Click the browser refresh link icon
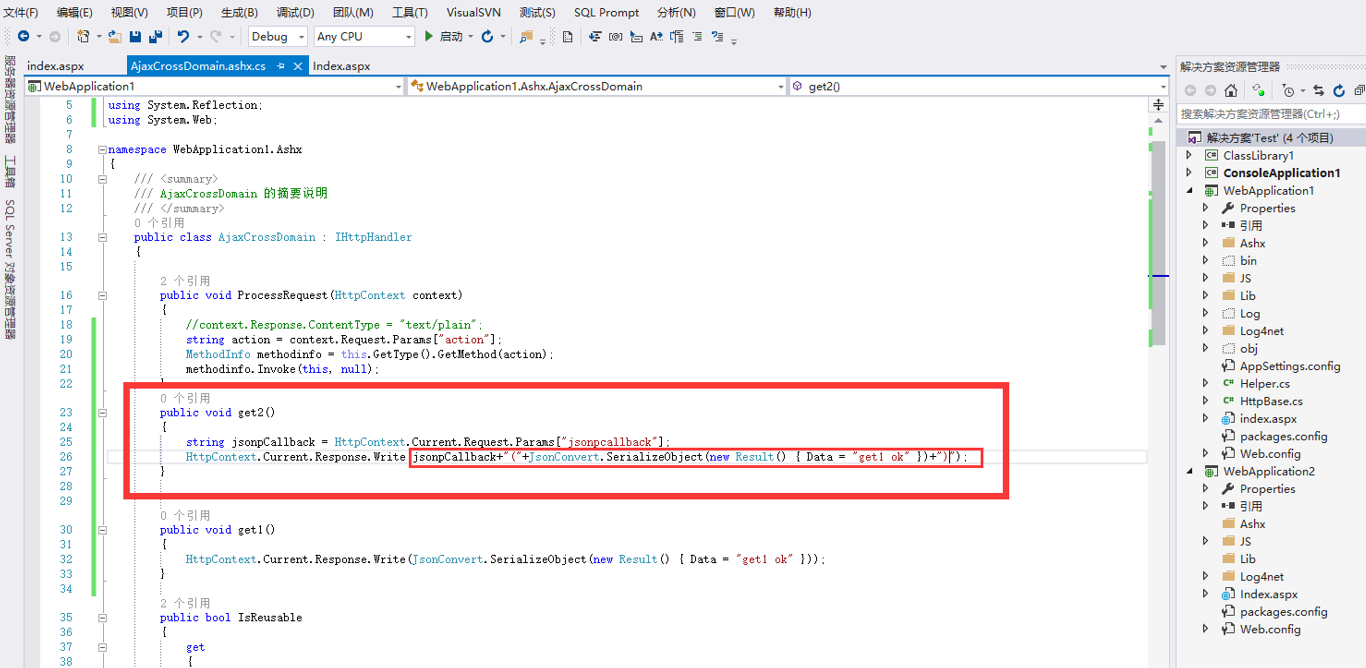1366x668 pixels. click(x=487, y=36)
